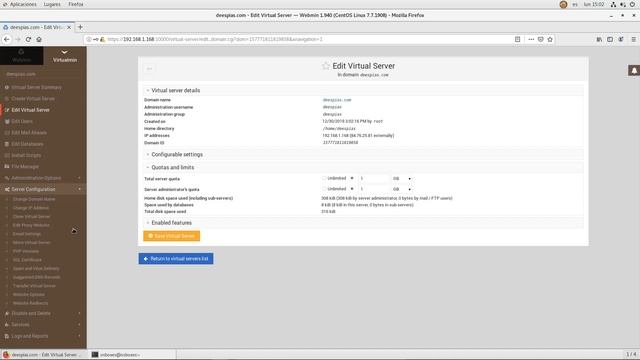This screenshot has height=360, width=640.
Task: Open notifications bell at right edge
Action: (x=634, y=71)
